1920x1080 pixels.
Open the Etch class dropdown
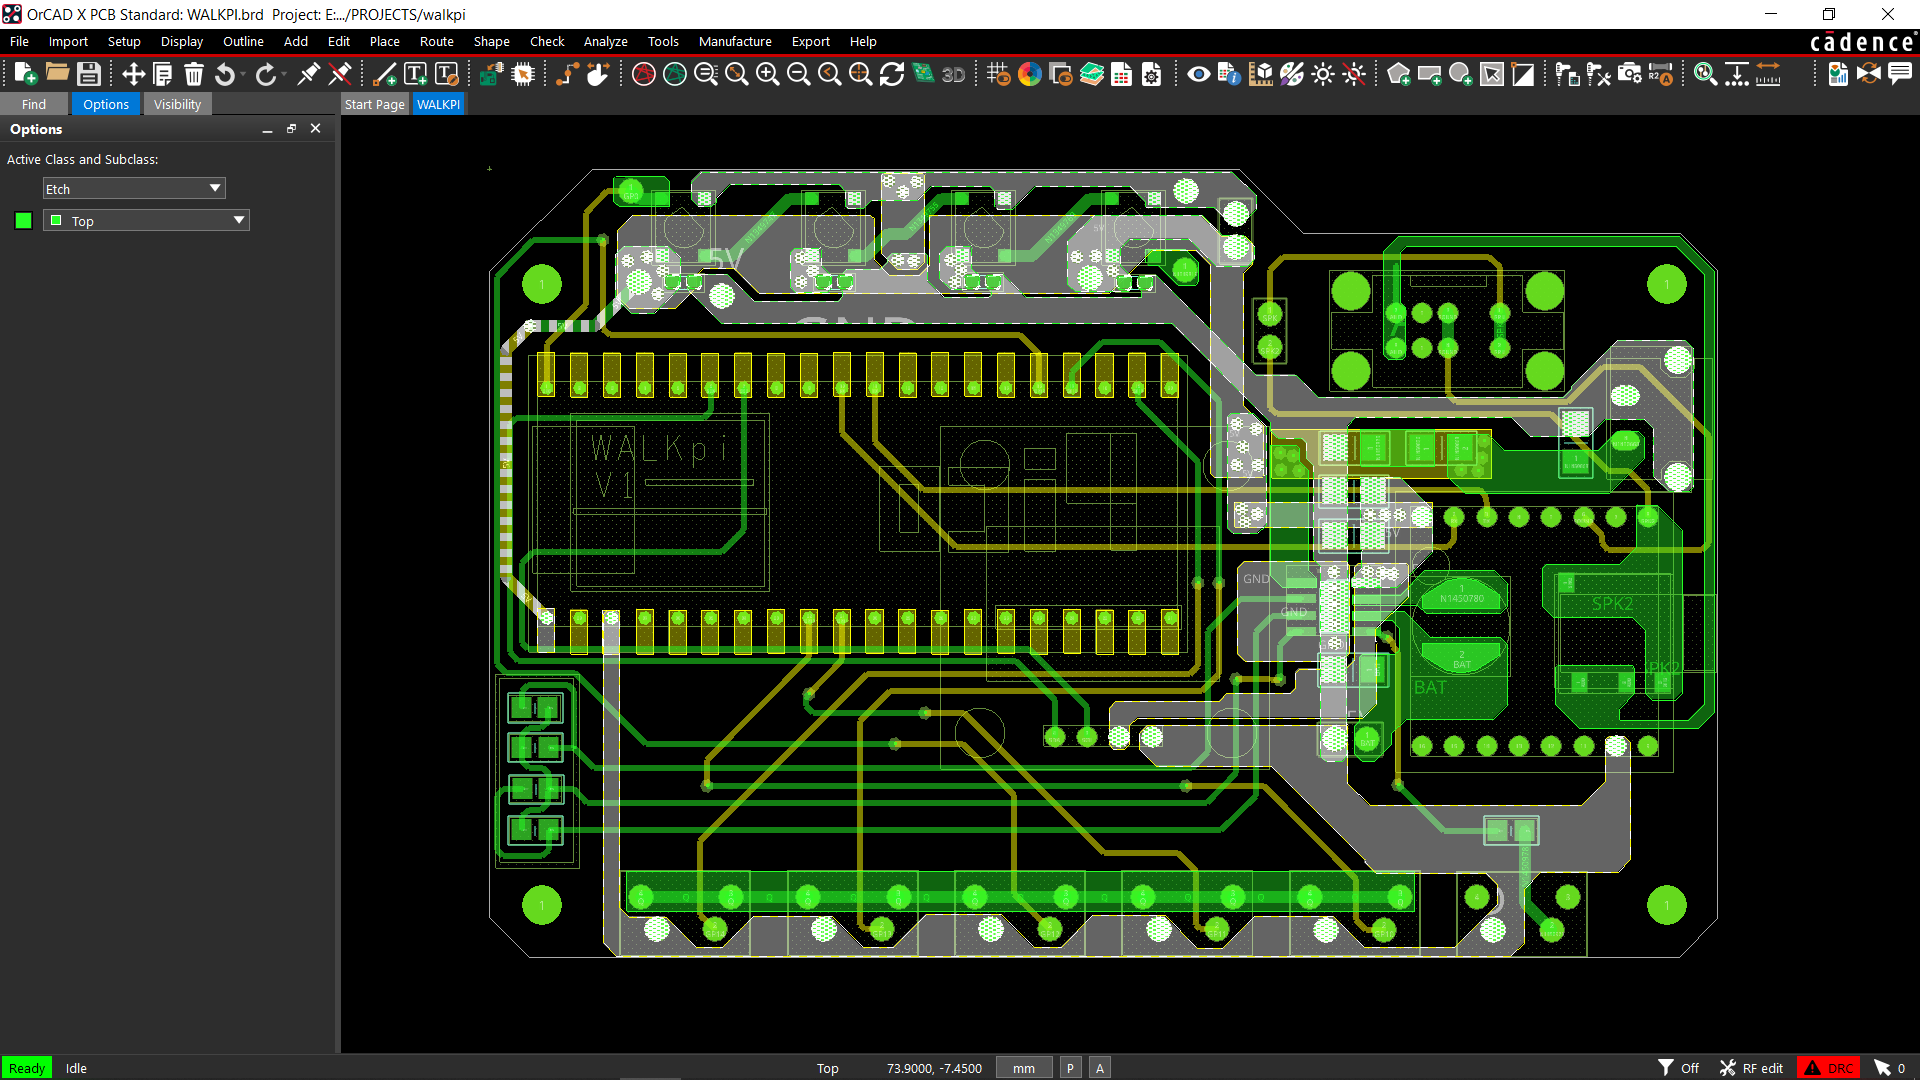coord(133,188)
